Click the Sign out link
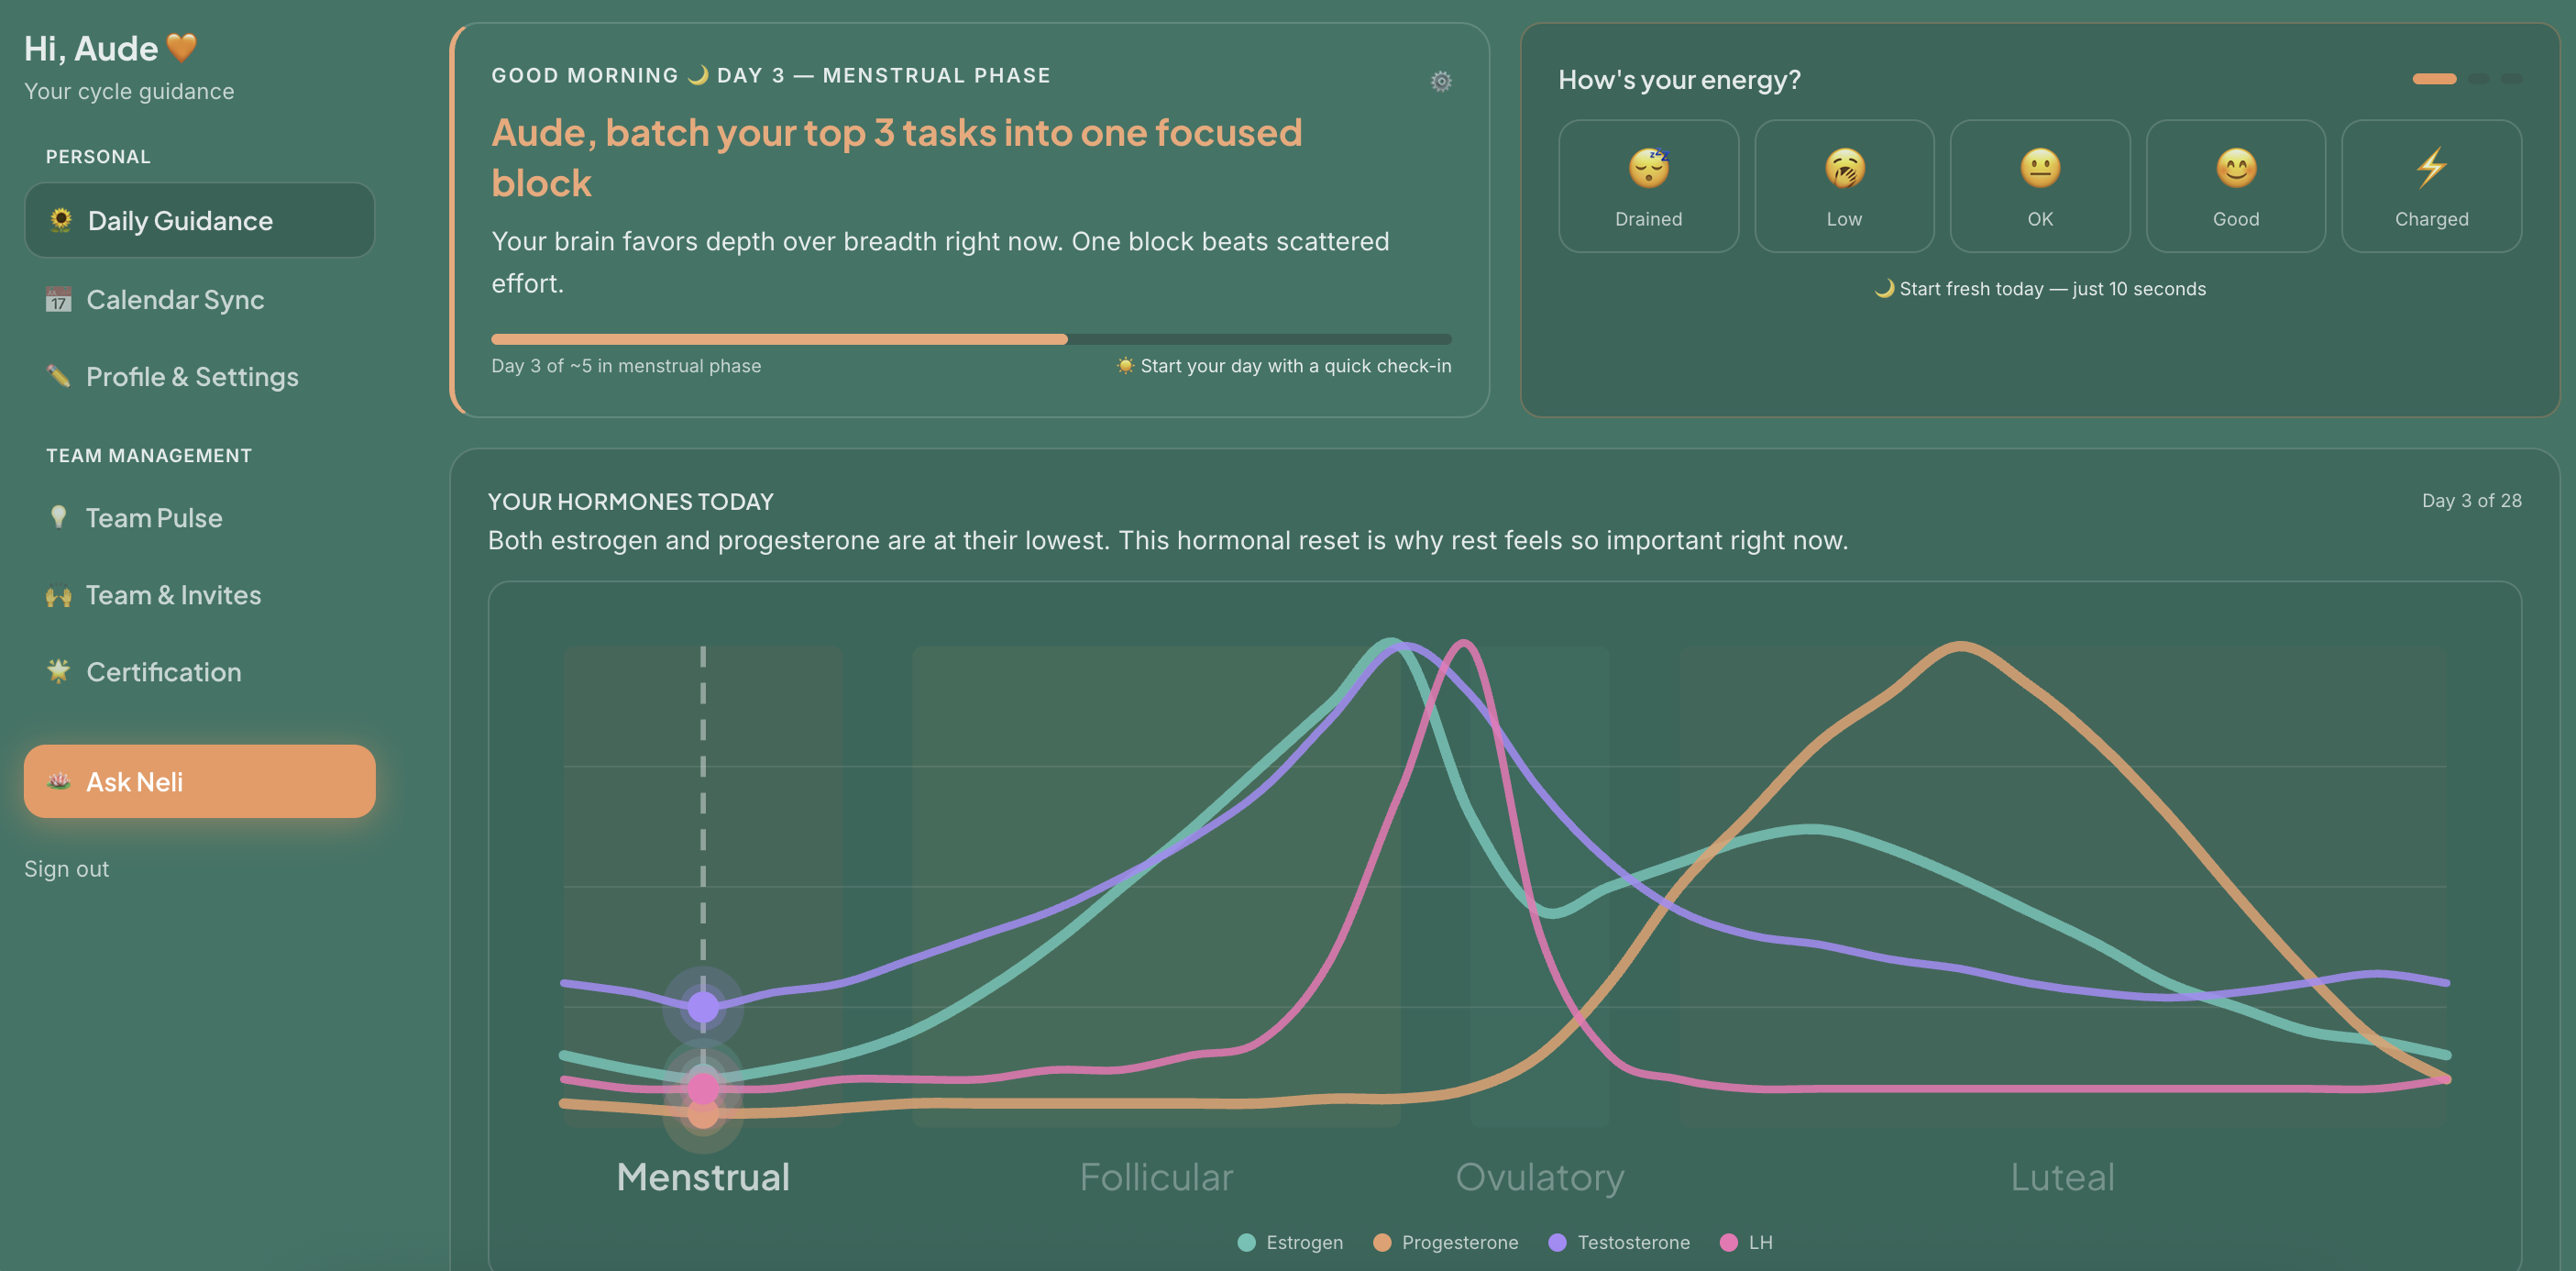Screen dimensions: 2576x1271 point(67,869)
